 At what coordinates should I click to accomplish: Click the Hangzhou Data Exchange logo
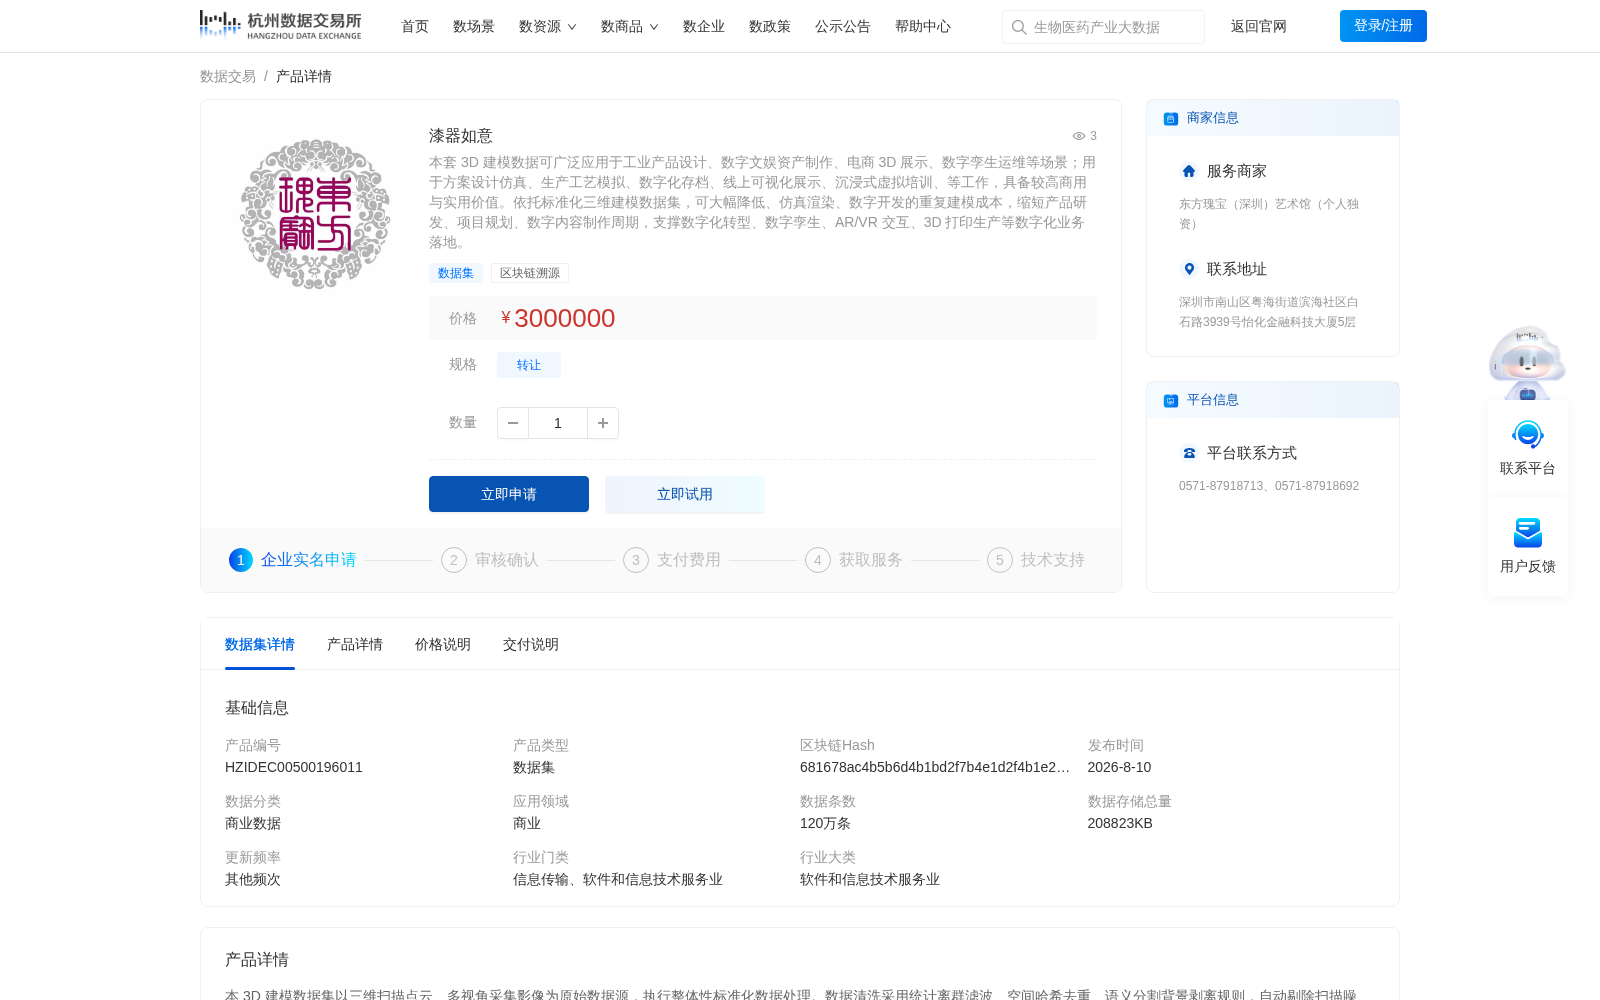280,25
